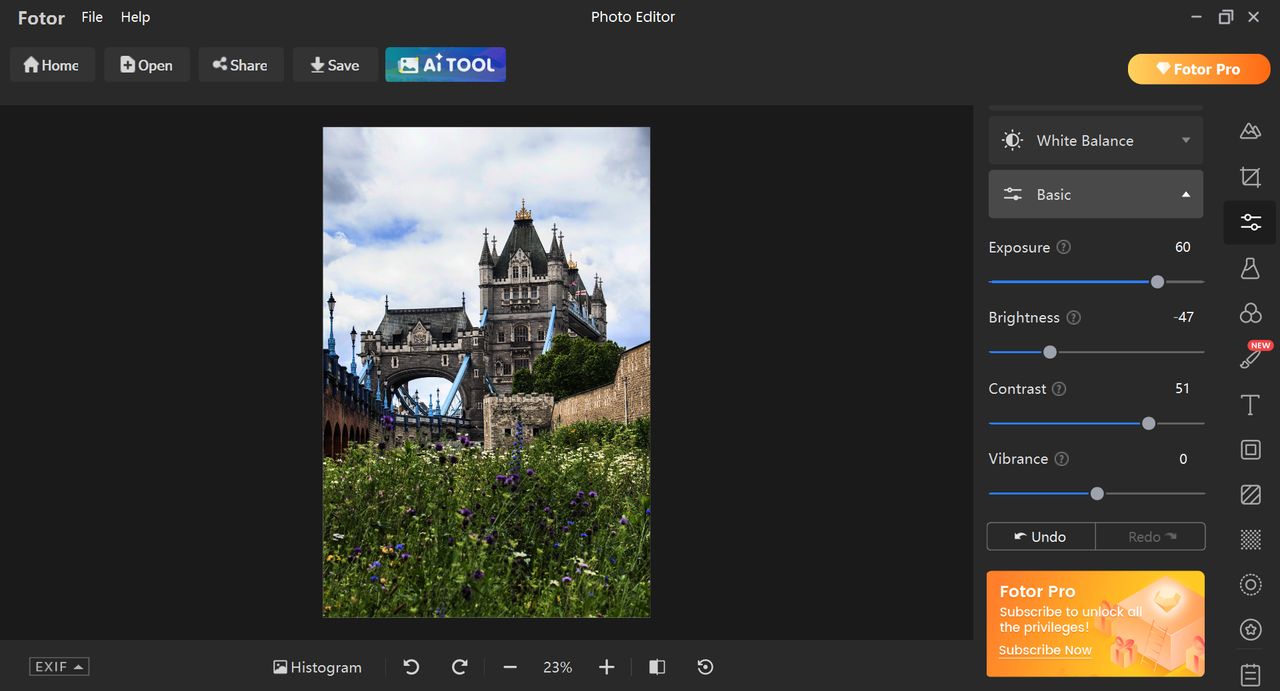Click the Fotor logo in title bar
This screenshot has width=1280, height=691.
point(41,18)
